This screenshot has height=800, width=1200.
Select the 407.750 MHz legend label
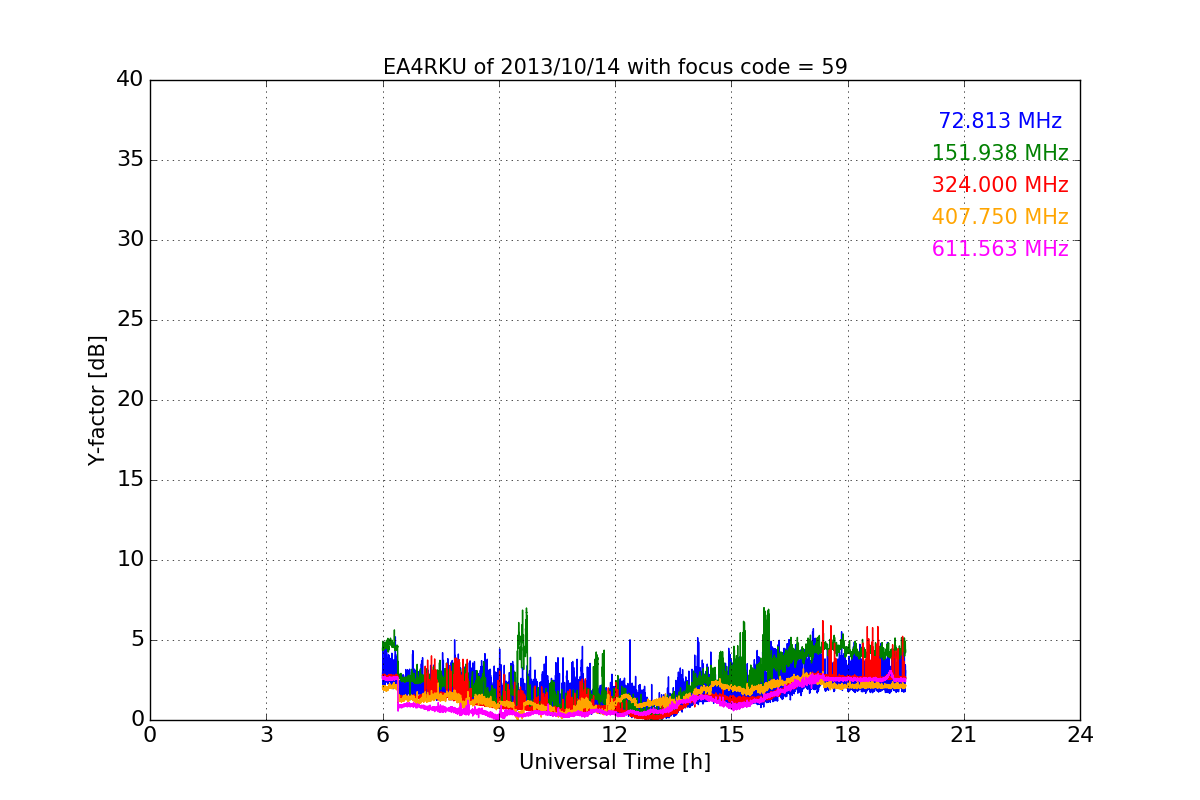pos(1000,217)
